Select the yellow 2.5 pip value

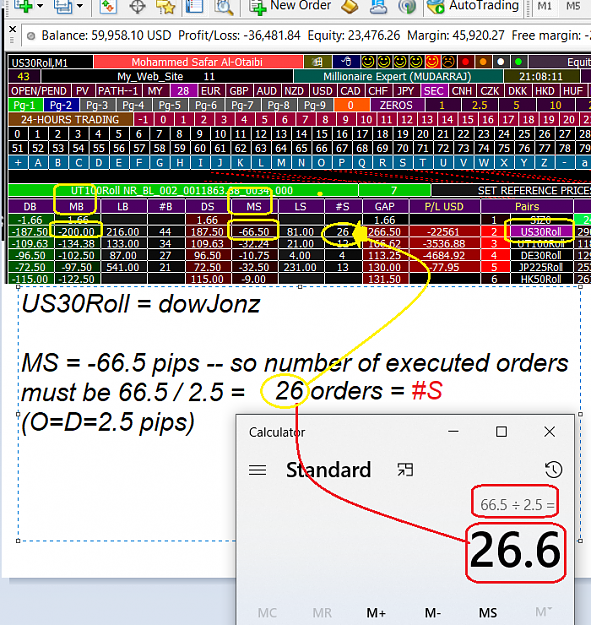[479, 105]
